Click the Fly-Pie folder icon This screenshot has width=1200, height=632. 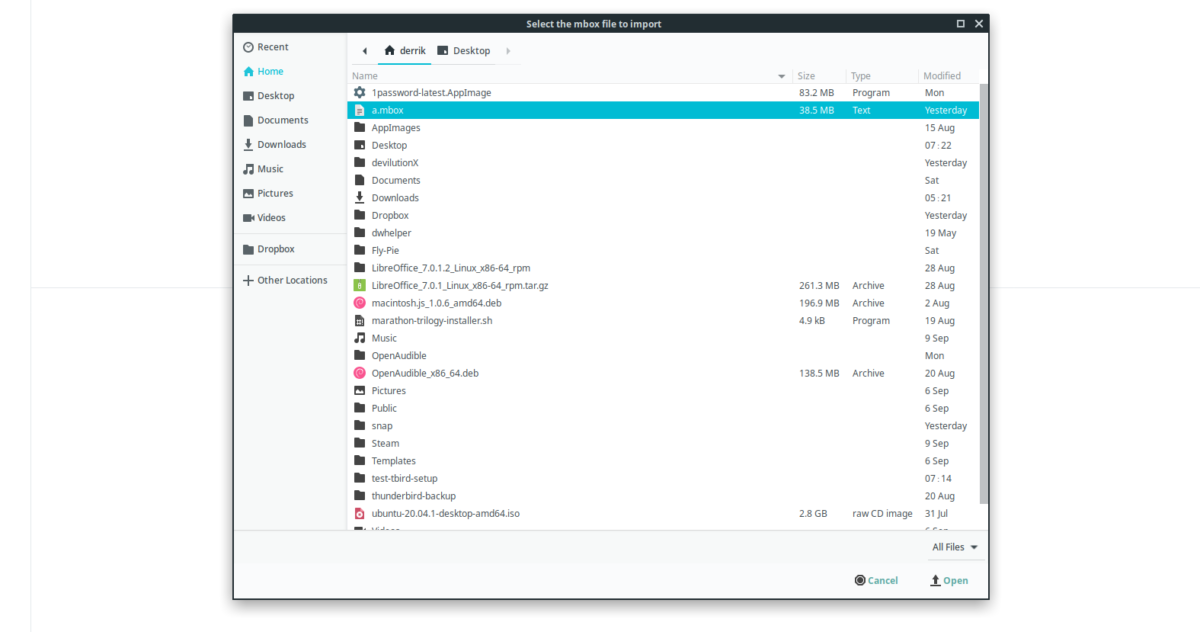tap(360, 250)
